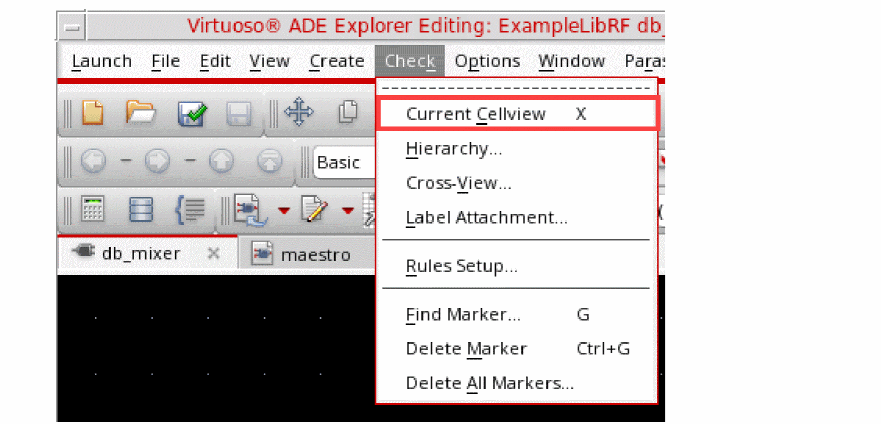Open the Basic workspace combo box

click(x=344, y=163)
